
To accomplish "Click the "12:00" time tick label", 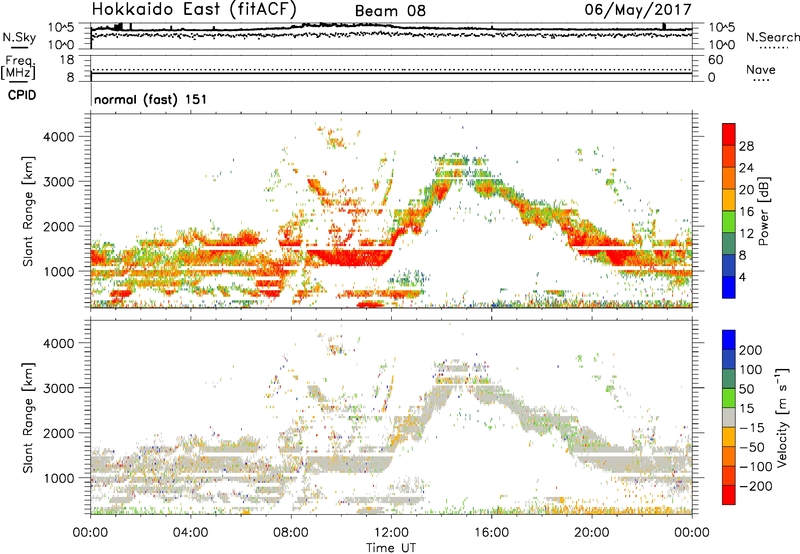I will point(391,533).
